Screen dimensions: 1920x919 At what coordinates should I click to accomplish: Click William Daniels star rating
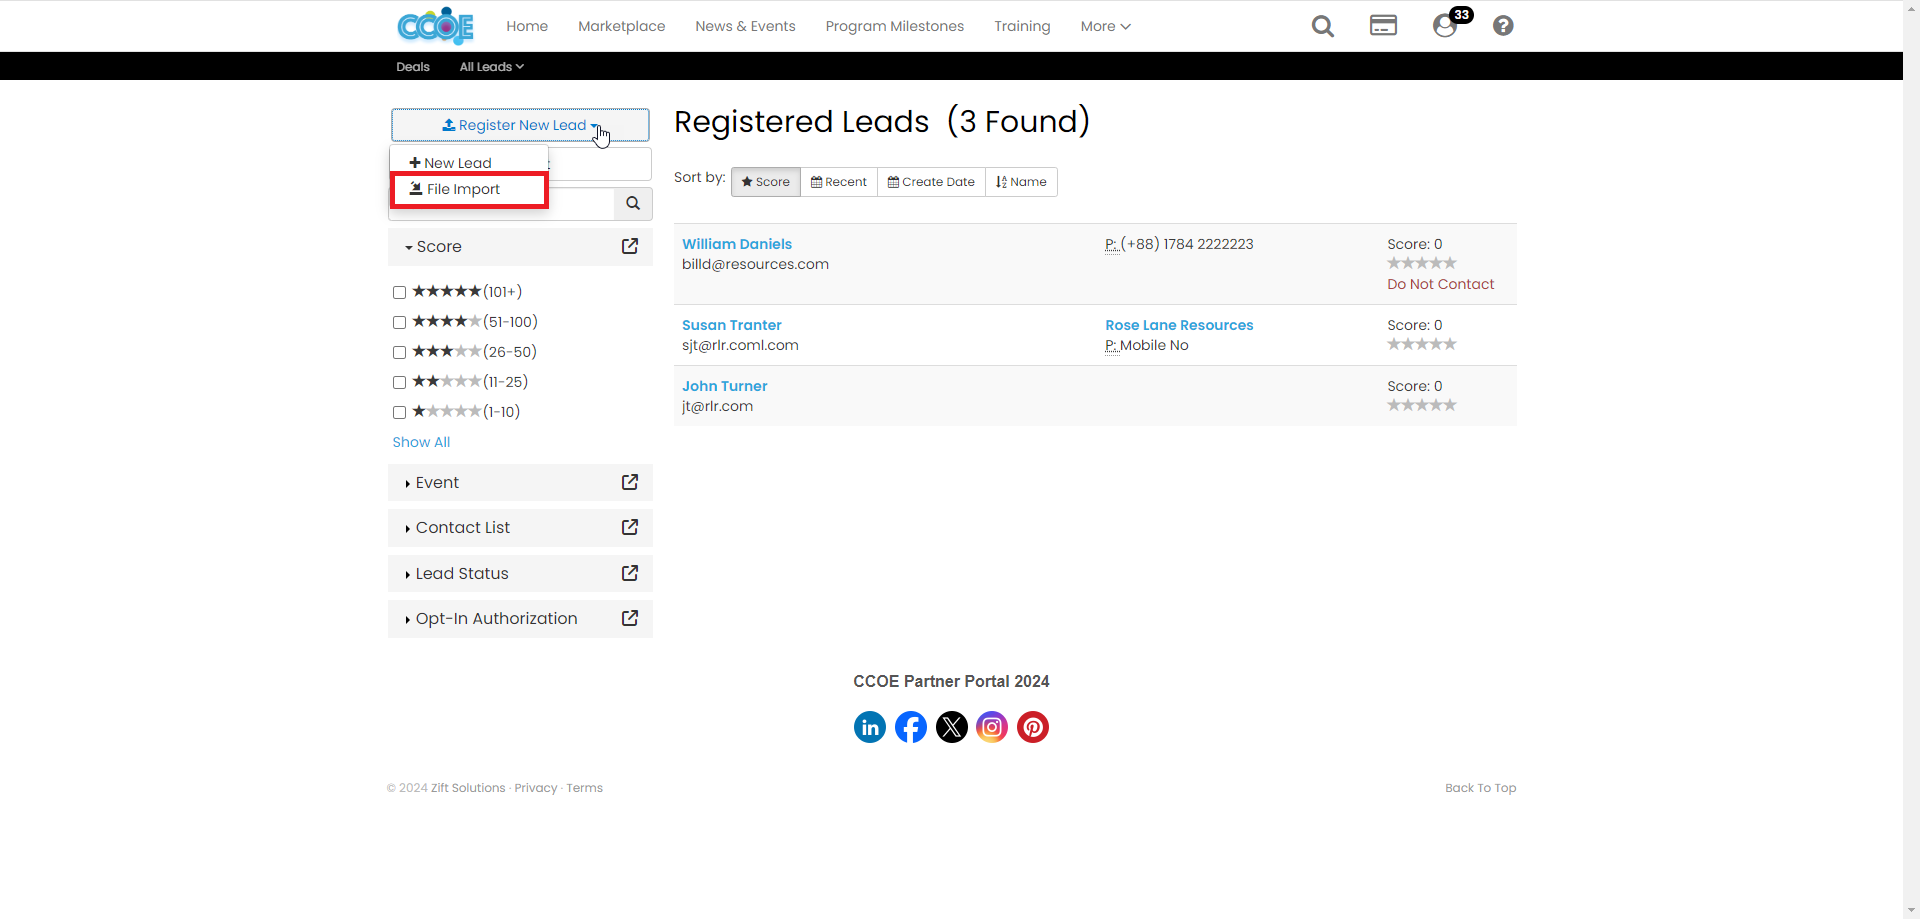point(1422,263)
